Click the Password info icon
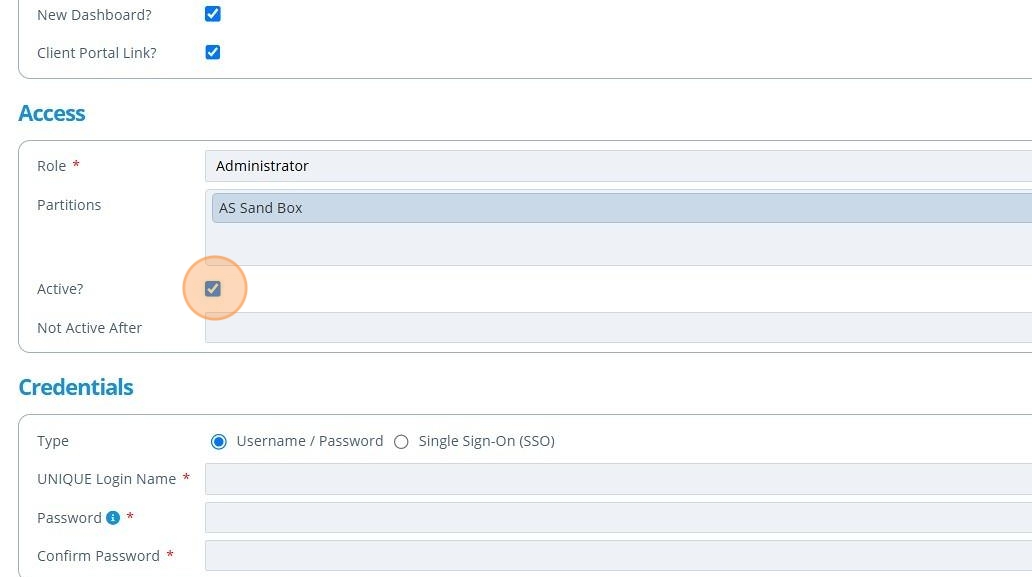This screenshot has height=577, width=1032. (113, 518)
